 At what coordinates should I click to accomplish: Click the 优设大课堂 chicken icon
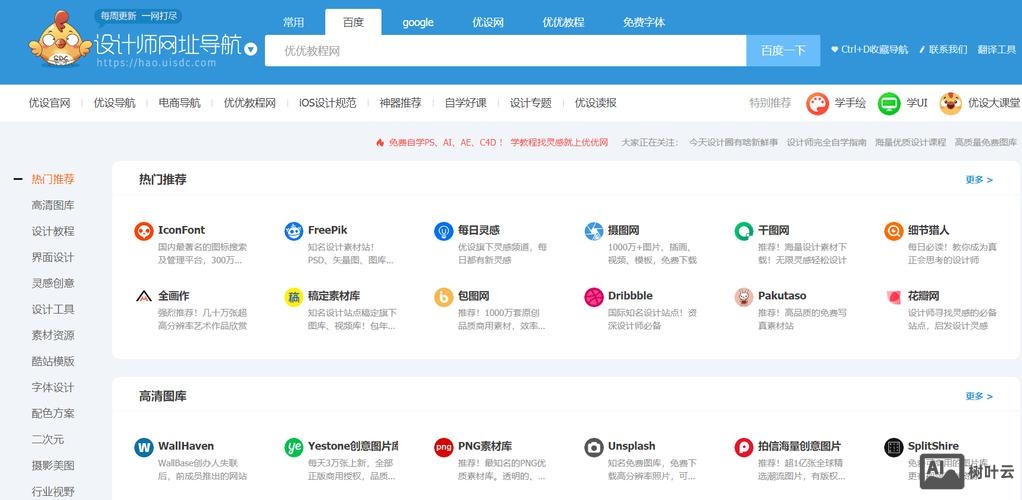950,103
